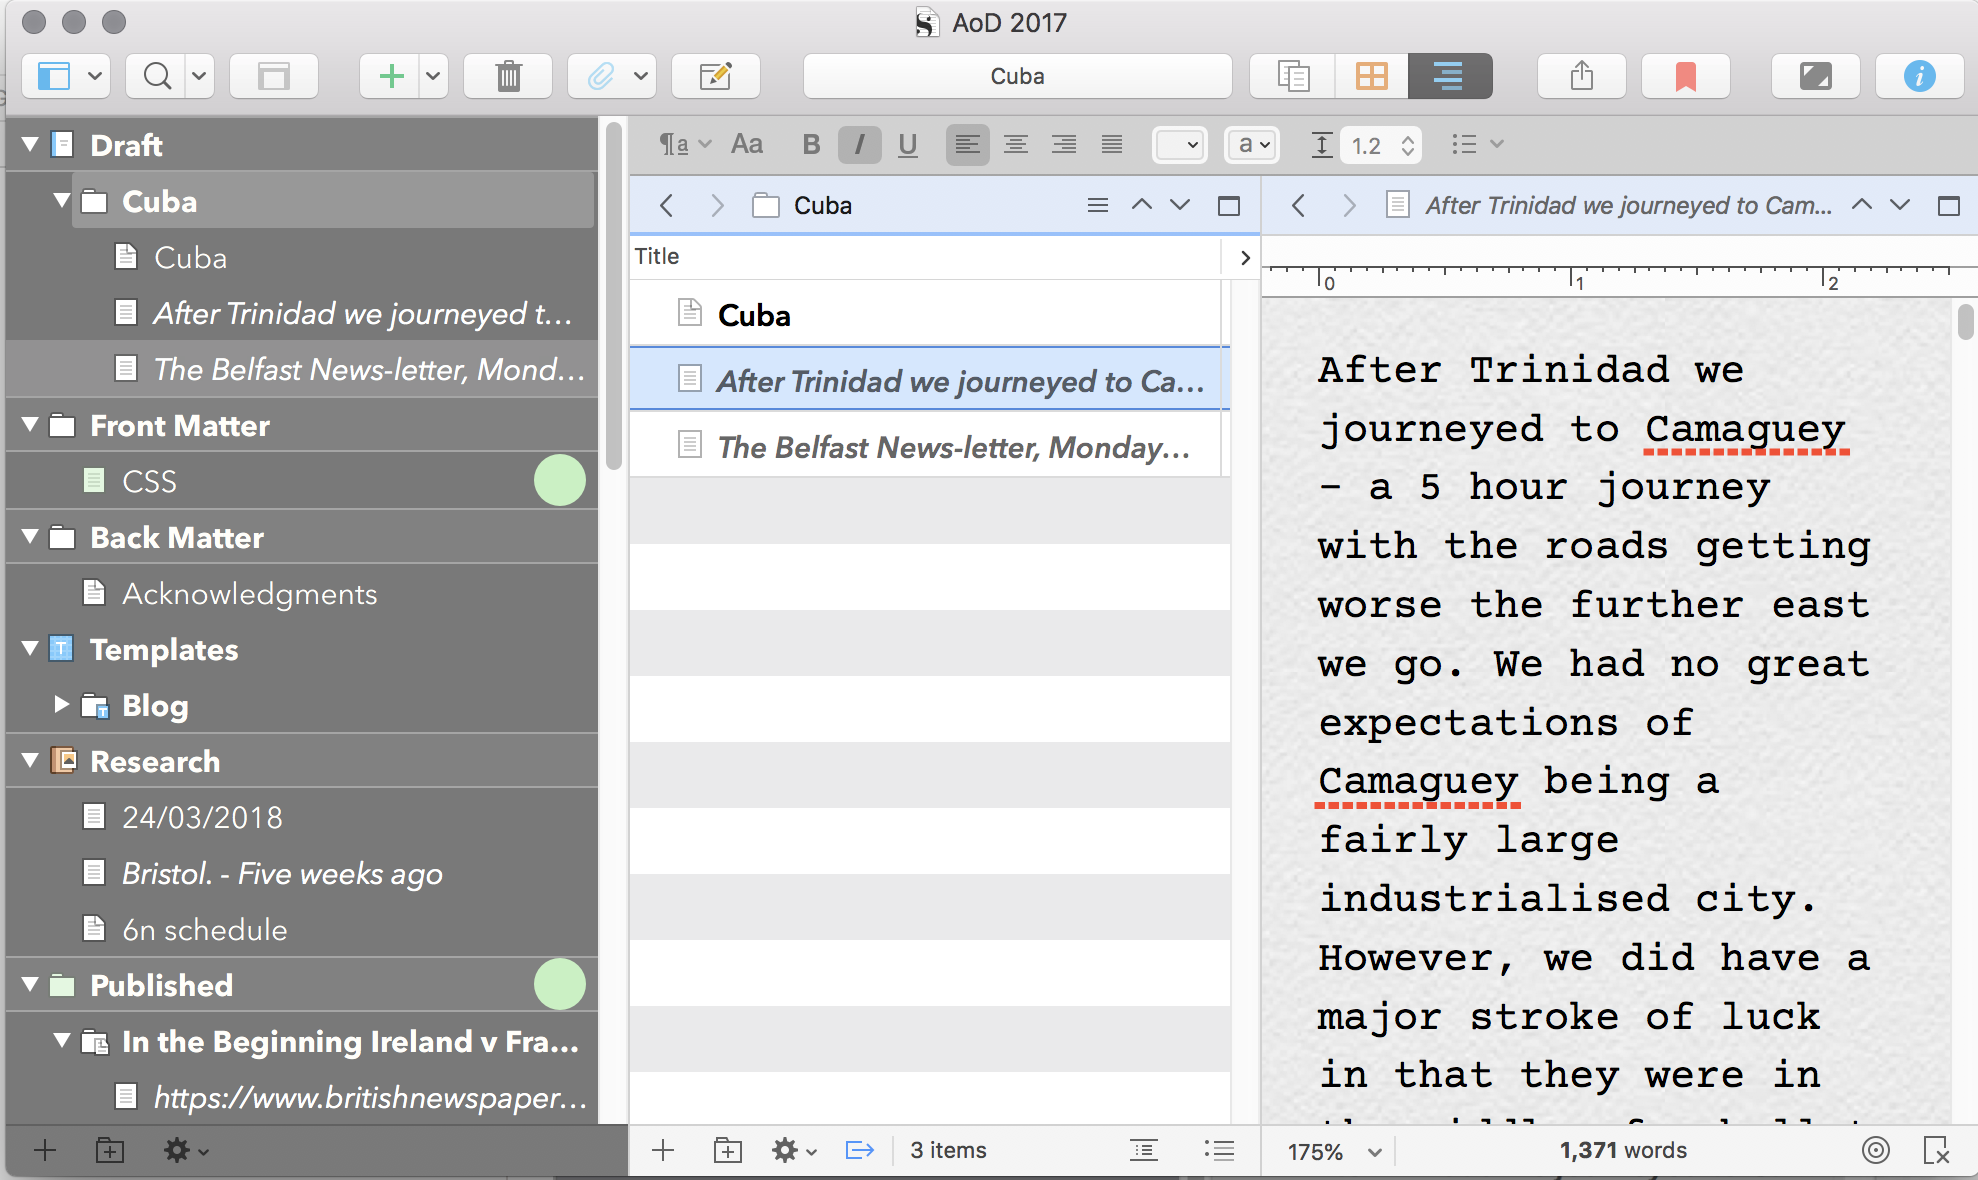Screen dimensions: 1978x1180
Task: Show the red bookmarks button
Action: 1685,76
